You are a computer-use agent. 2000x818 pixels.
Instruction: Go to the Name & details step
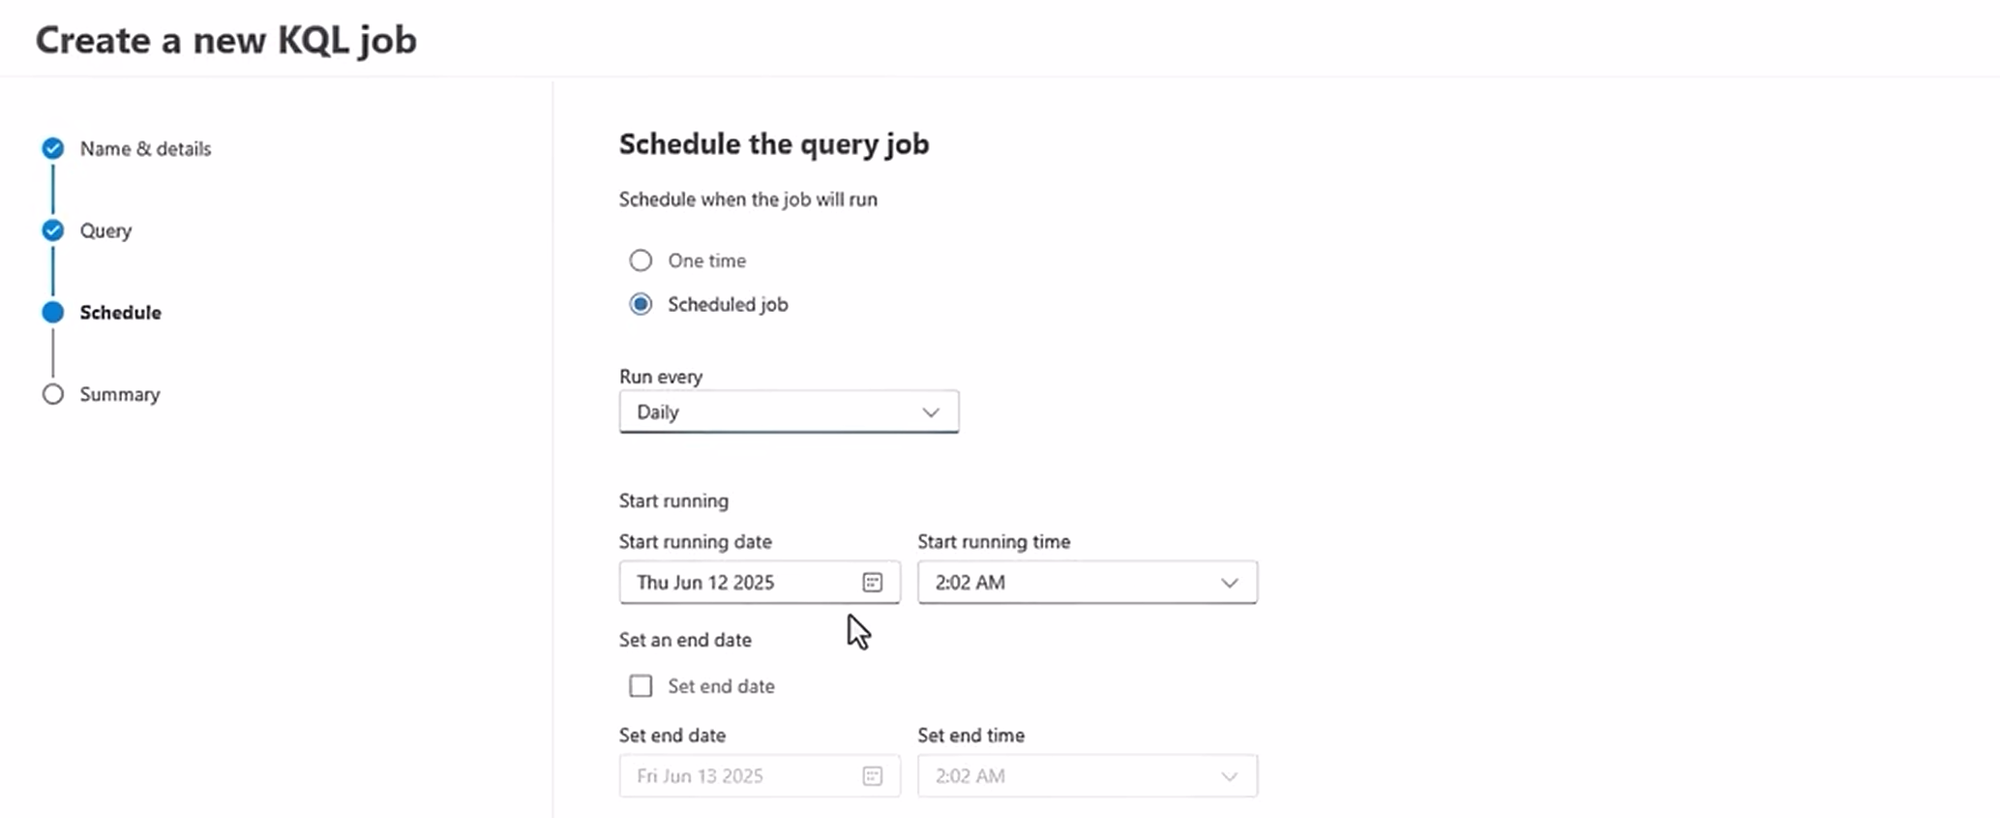tap(145, 149)
